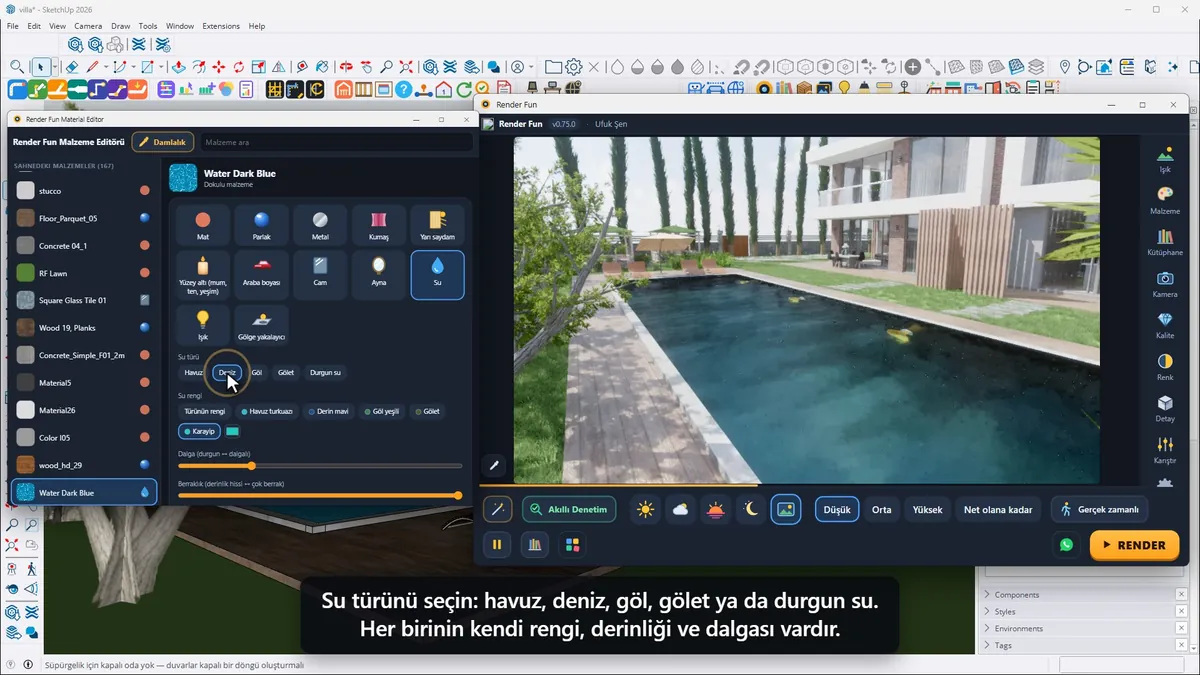Open the user account dropdown arrow in toolbar
The width and height of the screenshot is (1200, 675).
point(531,67)
